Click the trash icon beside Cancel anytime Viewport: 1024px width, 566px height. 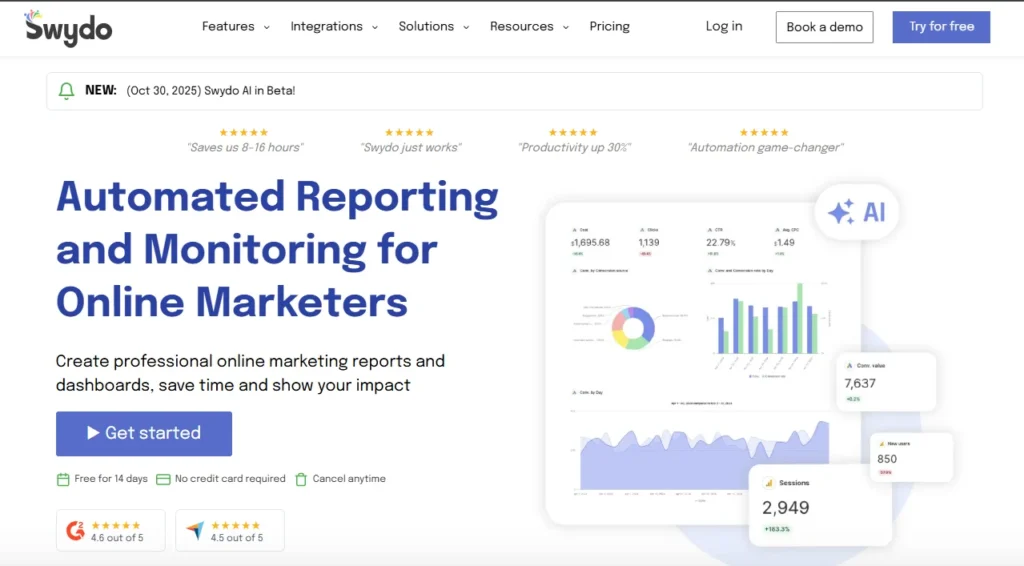pos(301,479)
